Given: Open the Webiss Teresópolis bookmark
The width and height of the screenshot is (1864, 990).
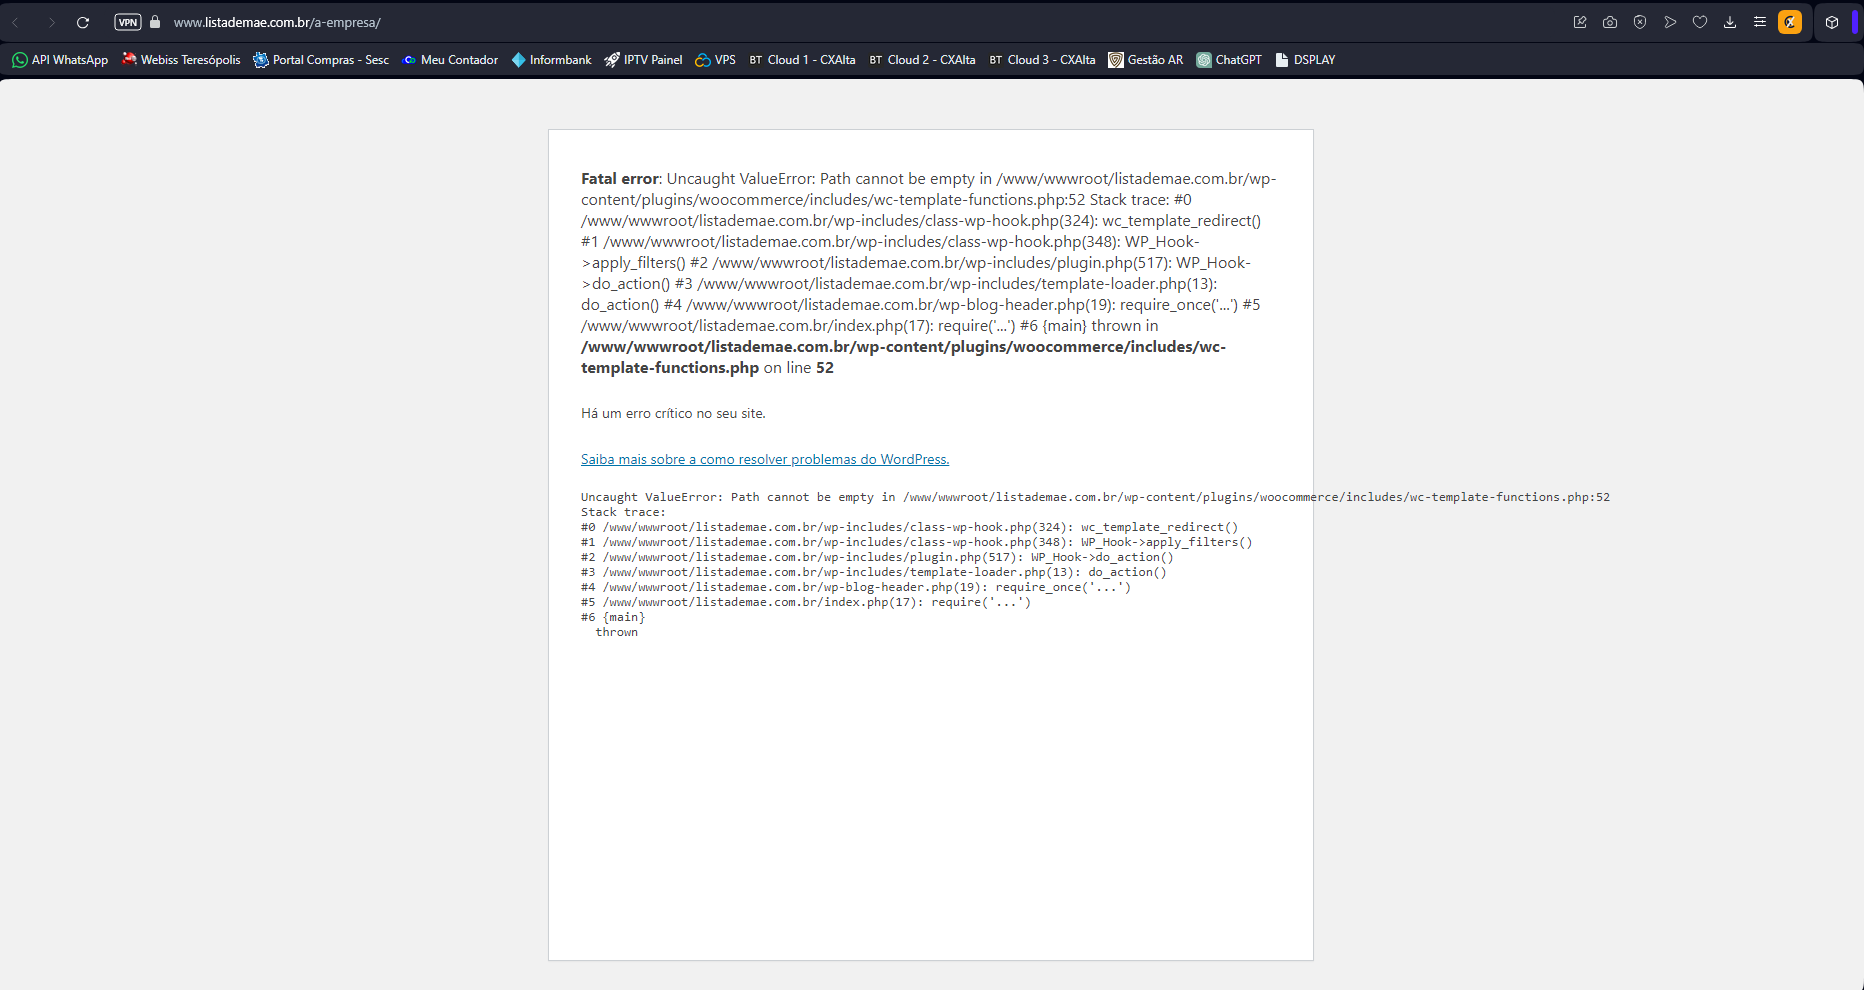Looking at the screenshot, I should (x=181, y=60).
